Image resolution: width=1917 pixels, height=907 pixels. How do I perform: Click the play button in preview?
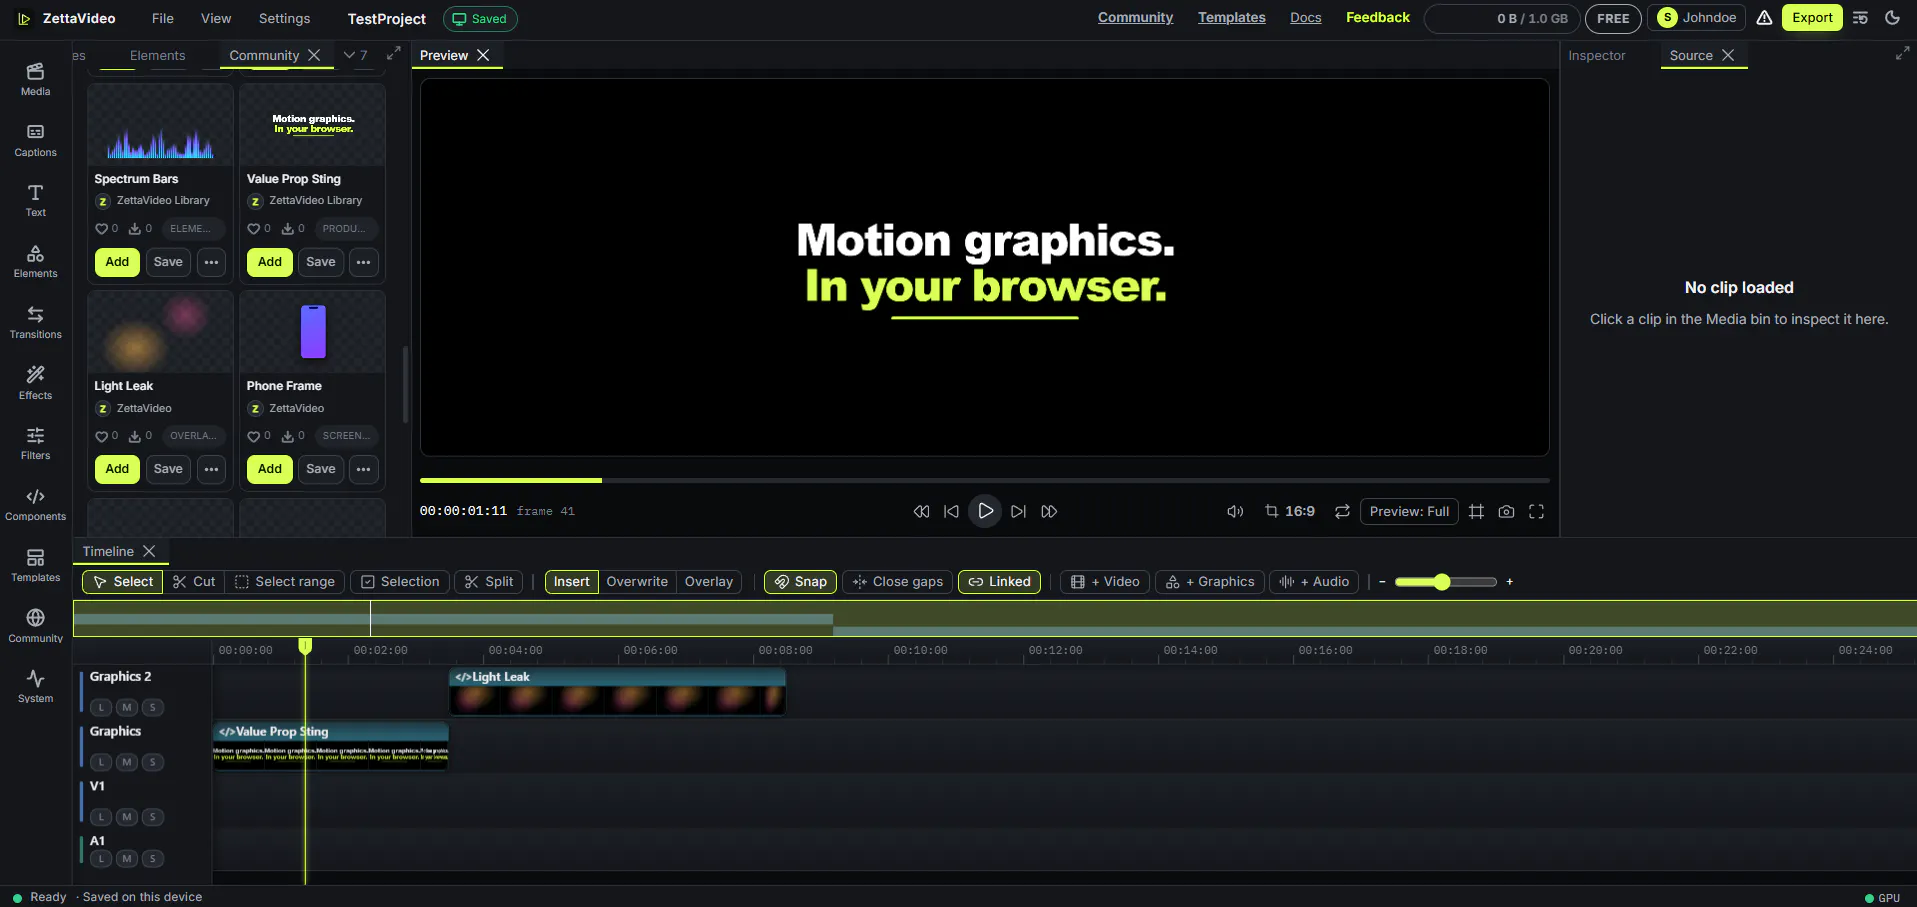coord(985,511)
